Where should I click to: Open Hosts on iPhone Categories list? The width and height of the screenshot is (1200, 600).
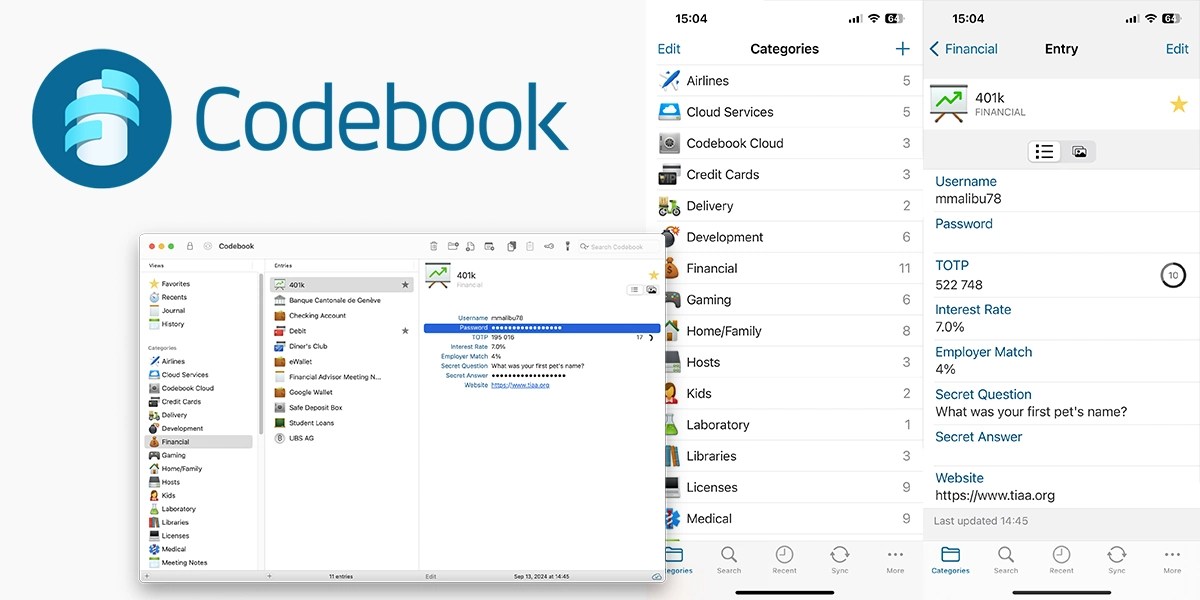(x=784, y=362)
